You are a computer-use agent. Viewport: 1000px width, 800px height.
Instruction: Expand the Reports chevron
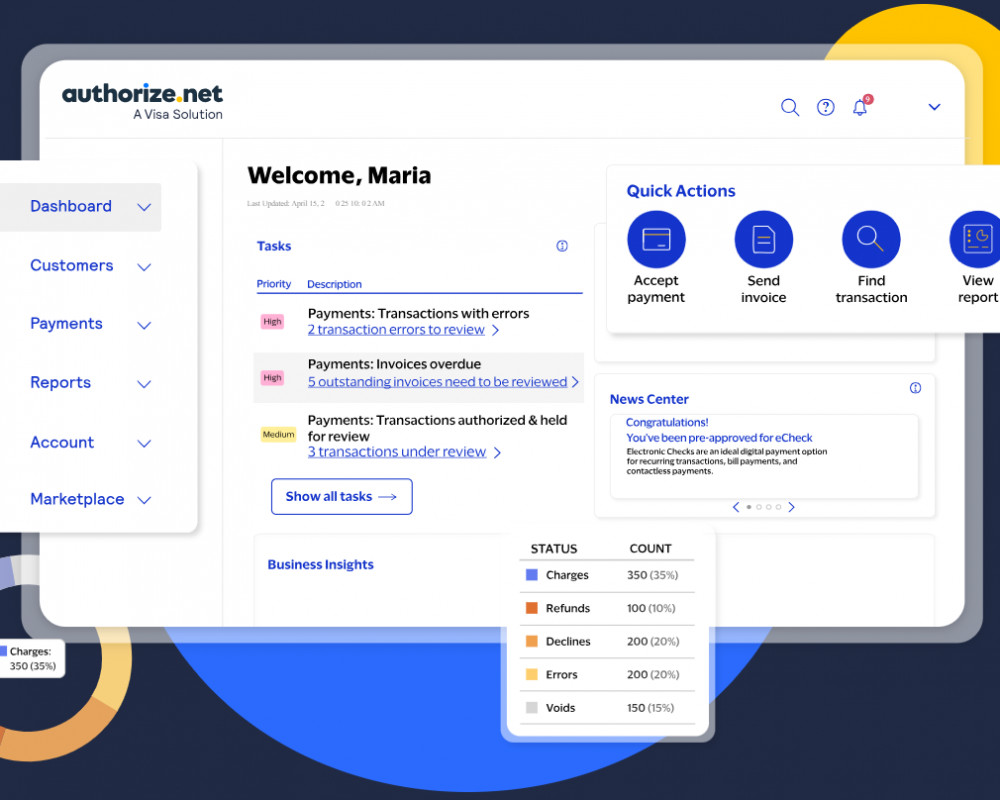pyautogui.click(x=144, y=384)
